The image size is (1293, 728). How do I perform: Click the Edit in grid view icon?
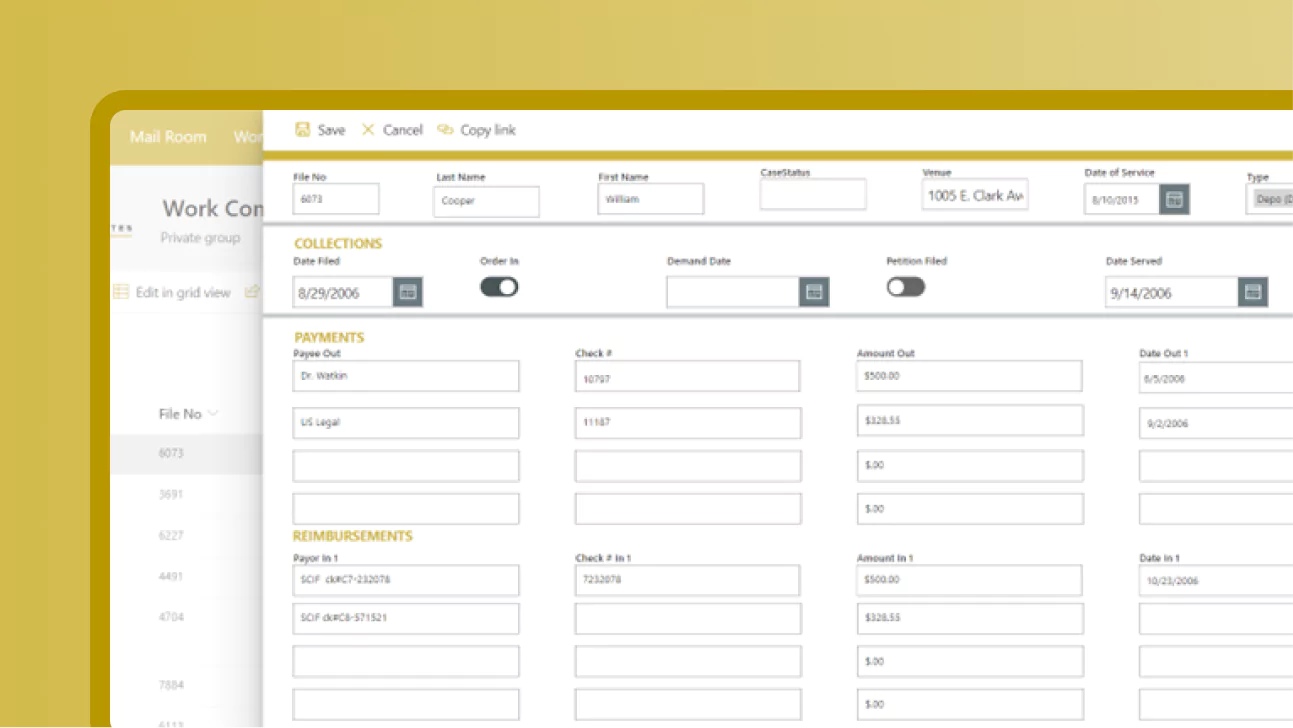pos(121,292)
